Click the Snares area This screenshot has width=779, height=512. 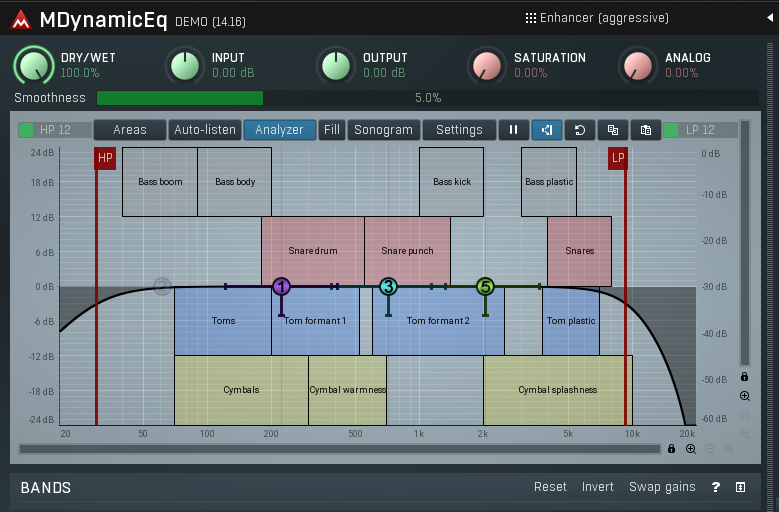(580, 251)
